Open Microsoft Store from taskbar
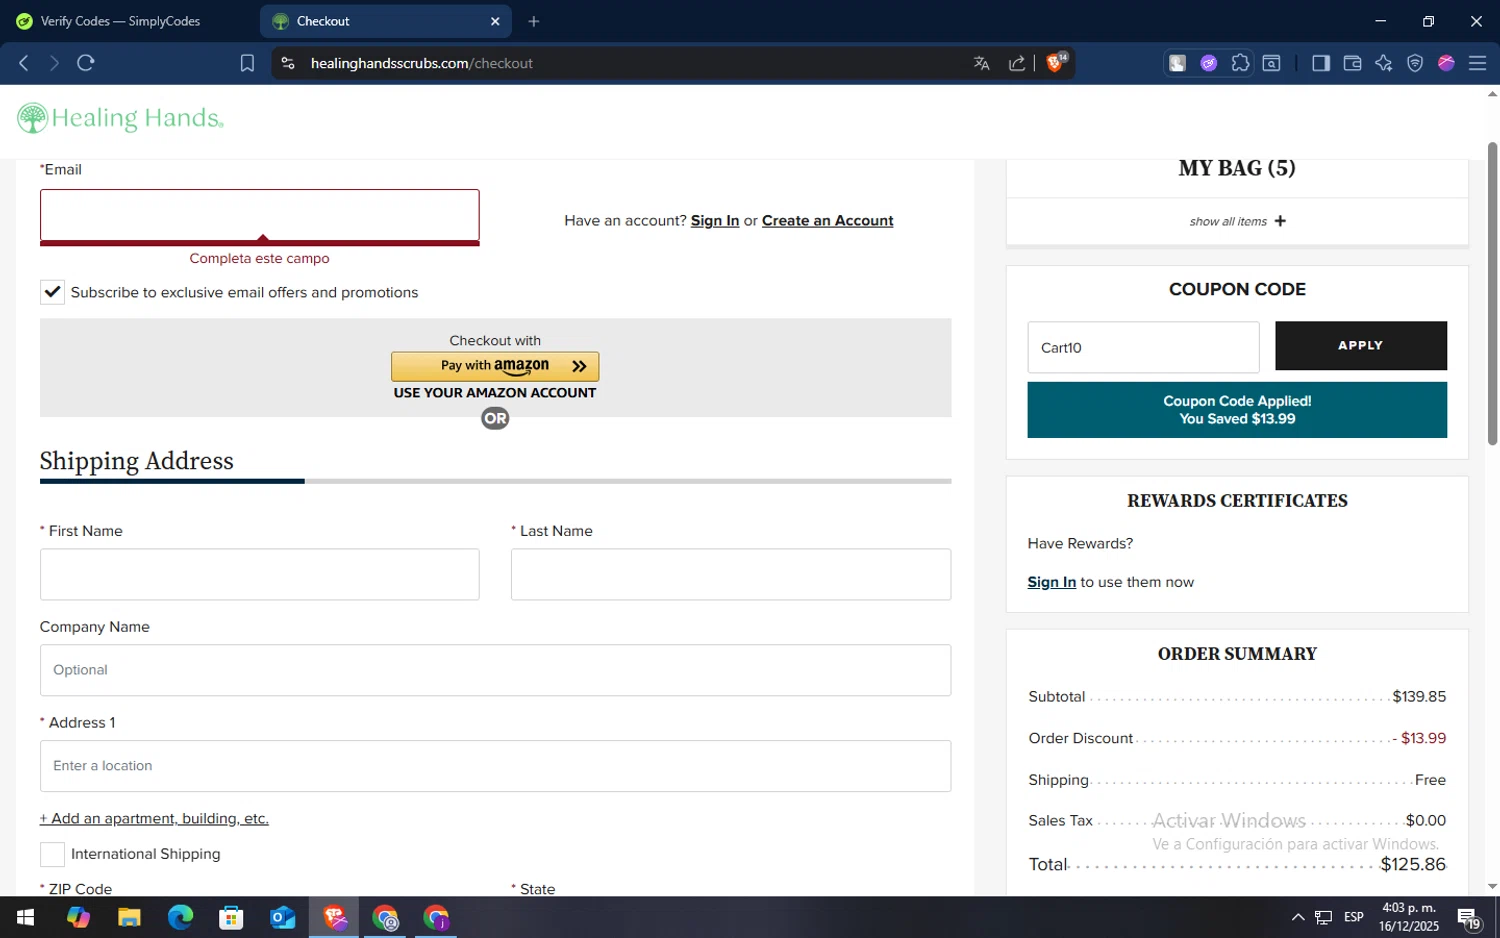1500x938 pixels. pos(231,917)
